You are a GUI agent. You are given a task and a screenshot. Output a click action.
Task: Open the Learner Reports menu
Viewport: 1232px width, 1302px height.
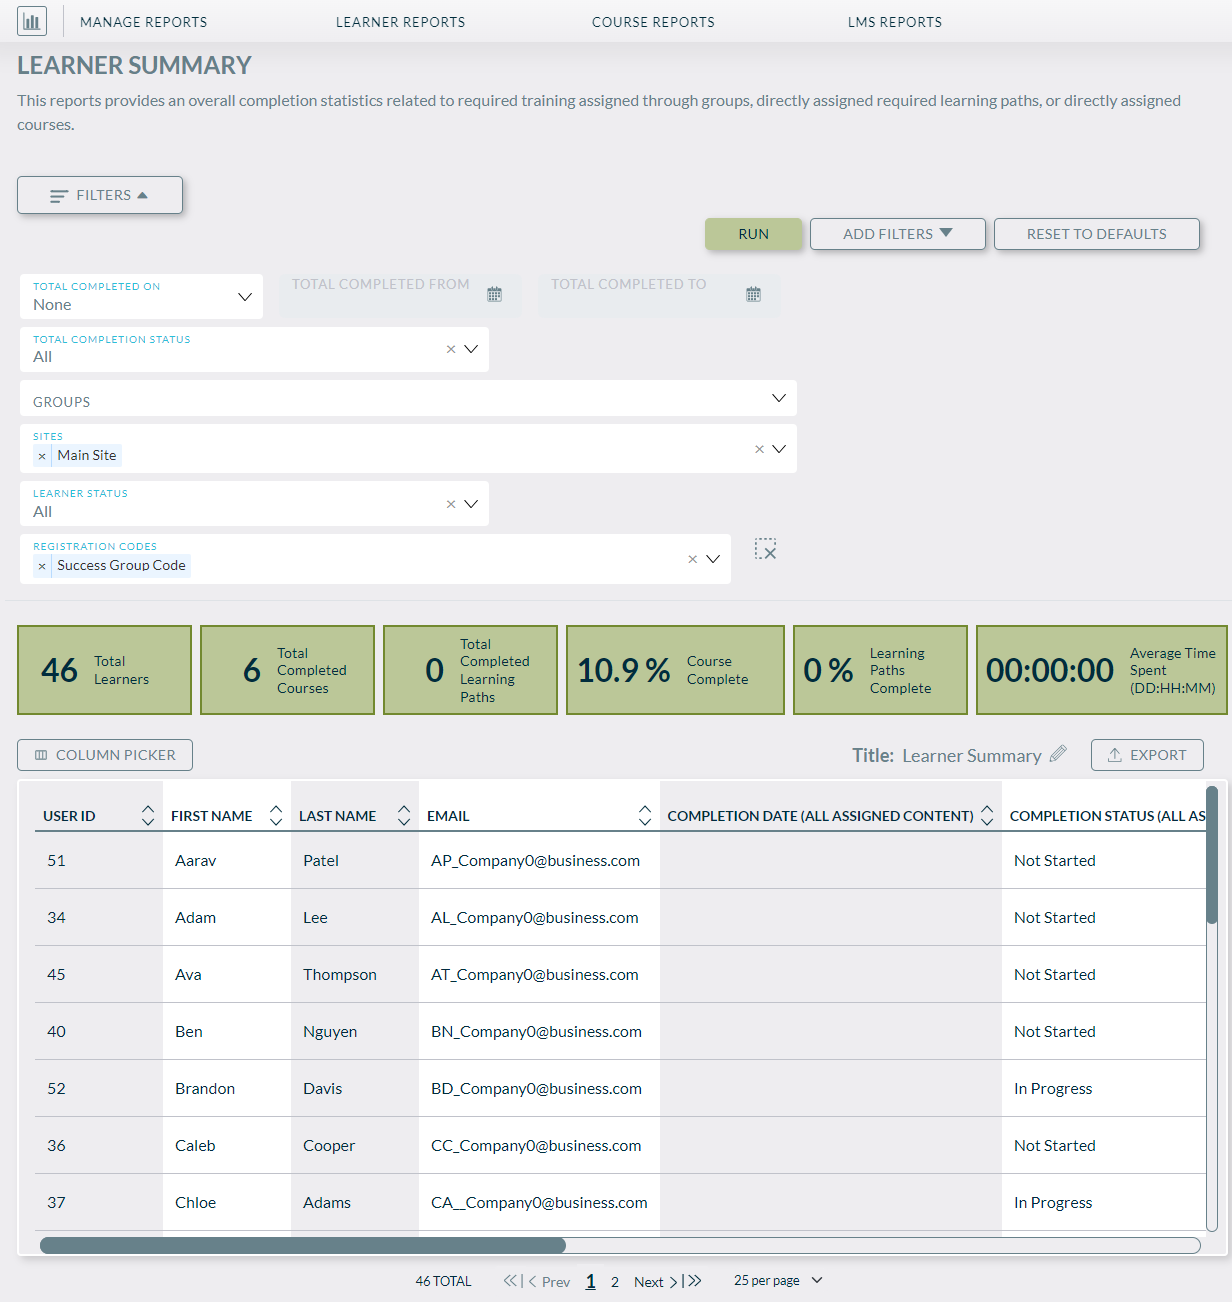[x=400, y=21]
